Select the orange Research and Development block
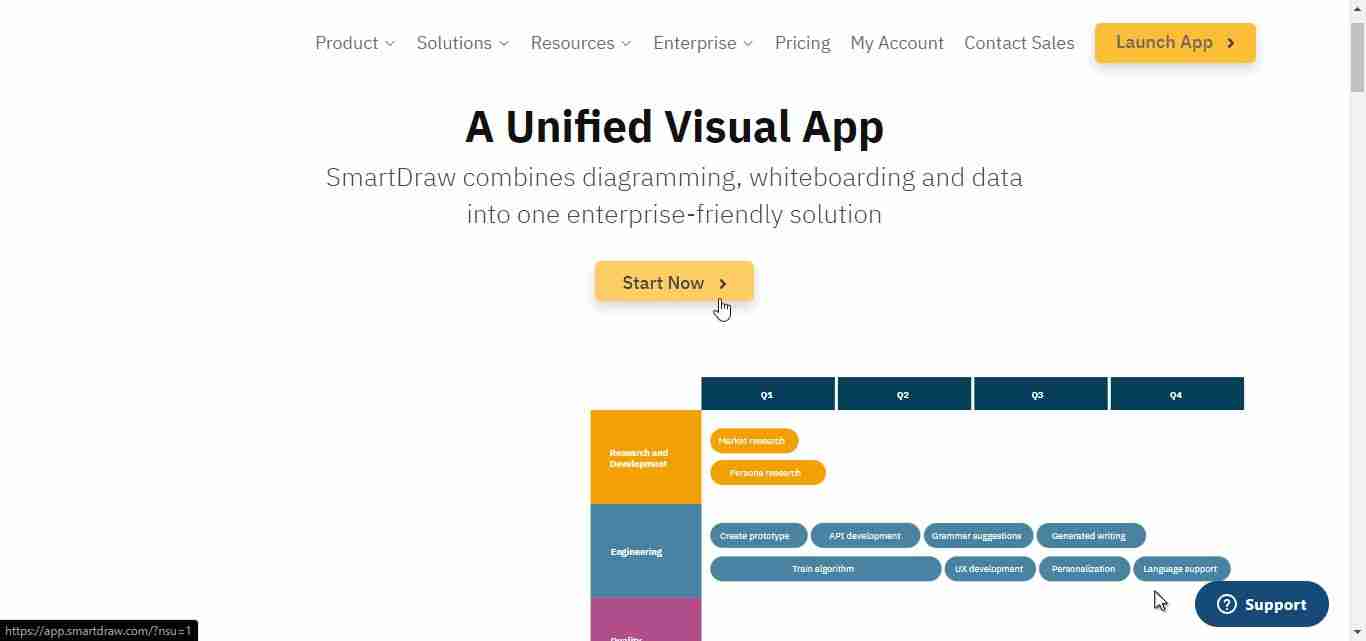Image resolution: width=1366 pixels, height=641 pixels. tap(645, 457)
